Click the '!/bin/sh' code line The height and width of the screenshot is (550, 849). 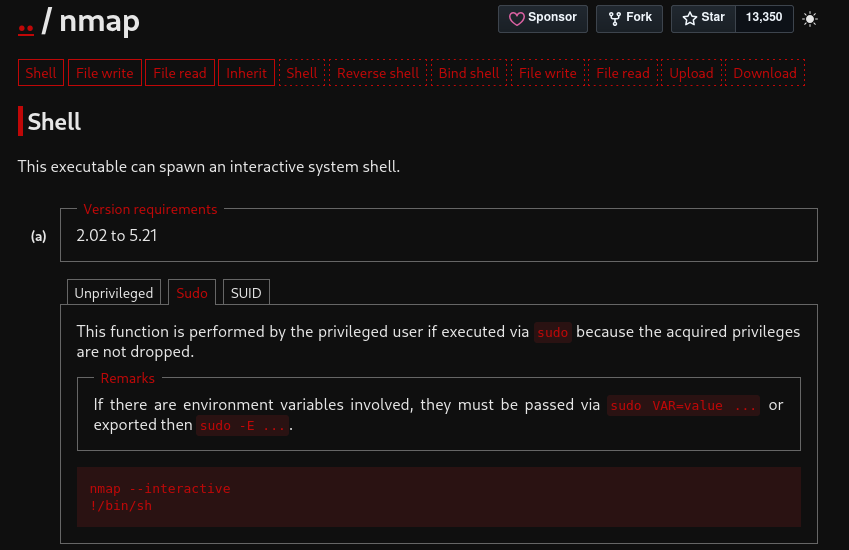121,506
